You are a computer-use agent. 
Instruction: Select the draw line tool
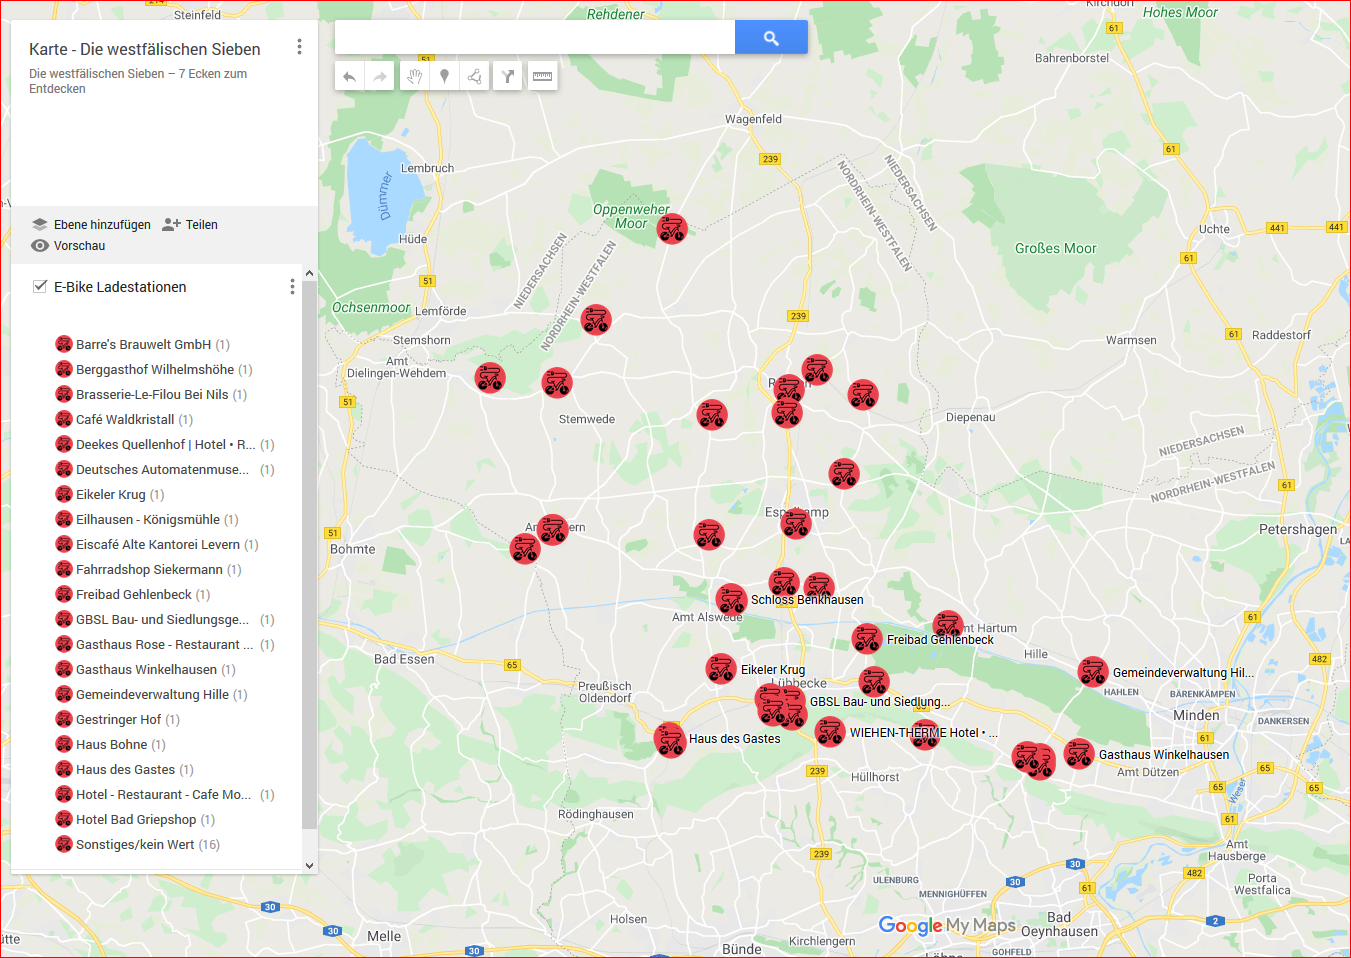pos(475,76)
